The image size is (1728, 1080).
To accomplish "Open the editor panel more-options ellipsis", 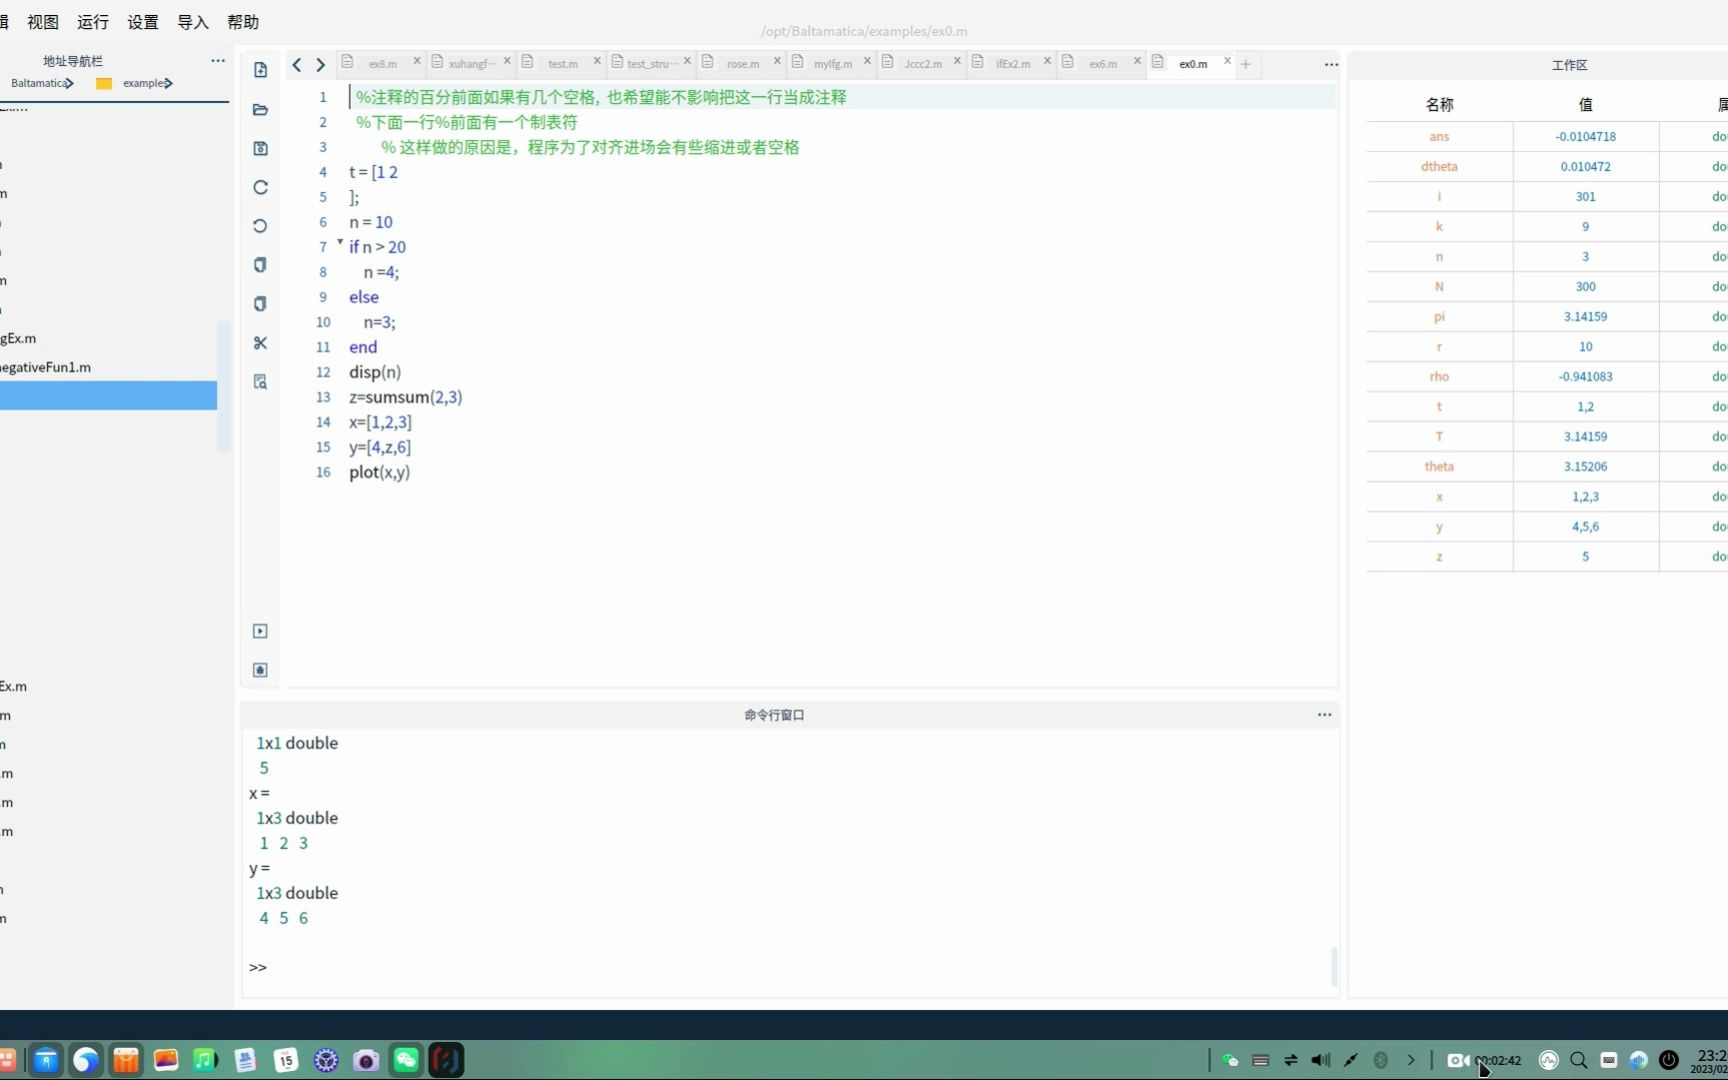I will pos(1331,64).
